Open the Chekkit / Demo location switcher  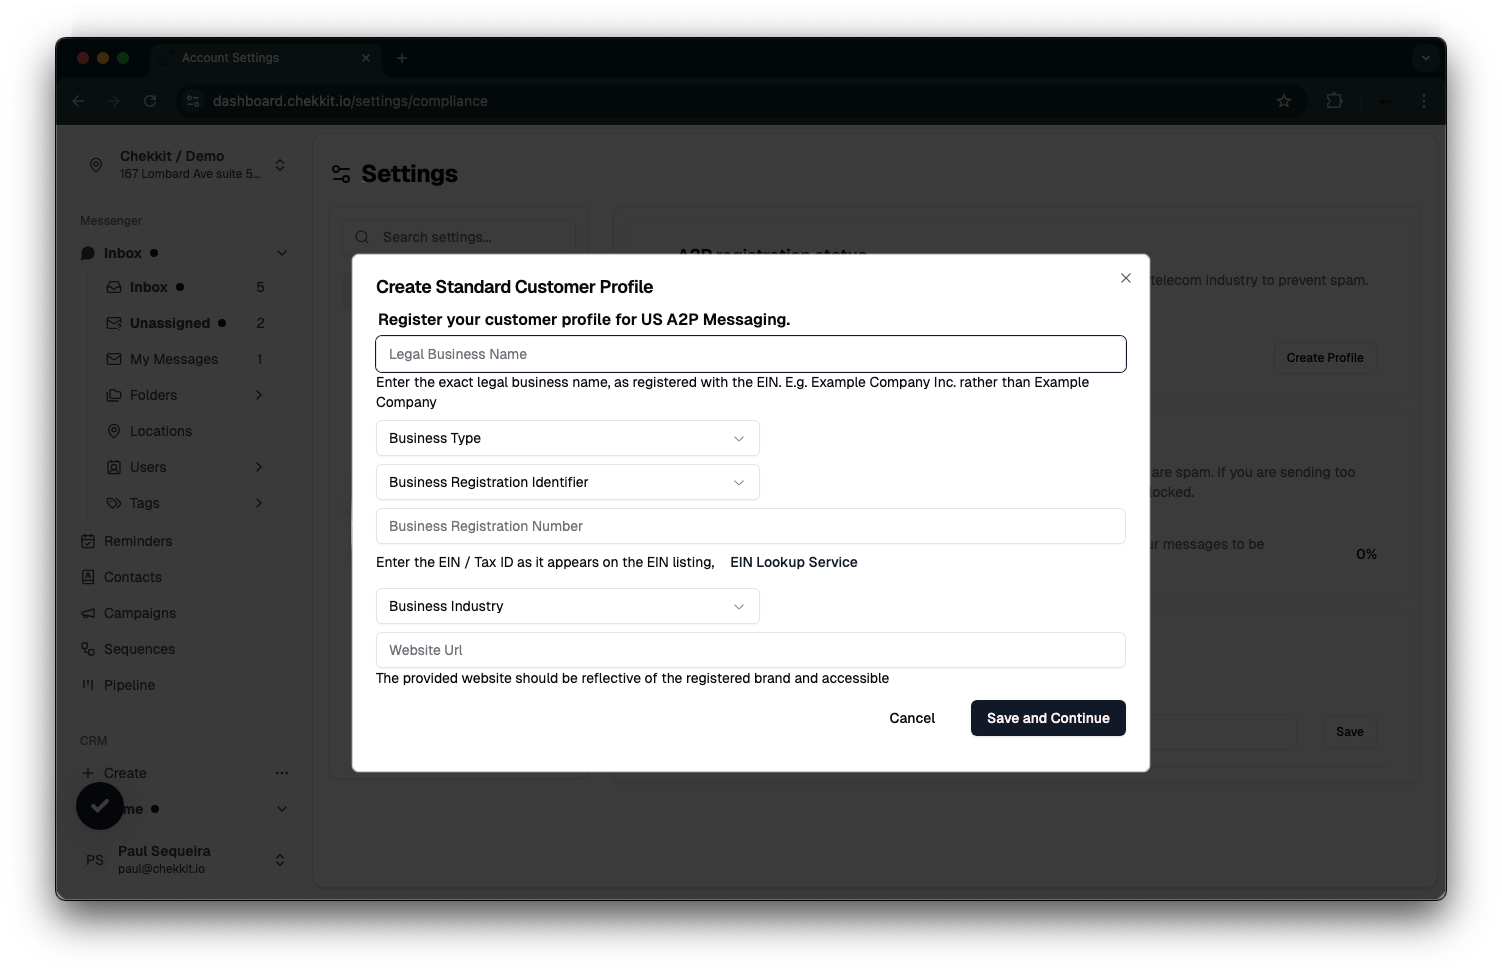186,165
